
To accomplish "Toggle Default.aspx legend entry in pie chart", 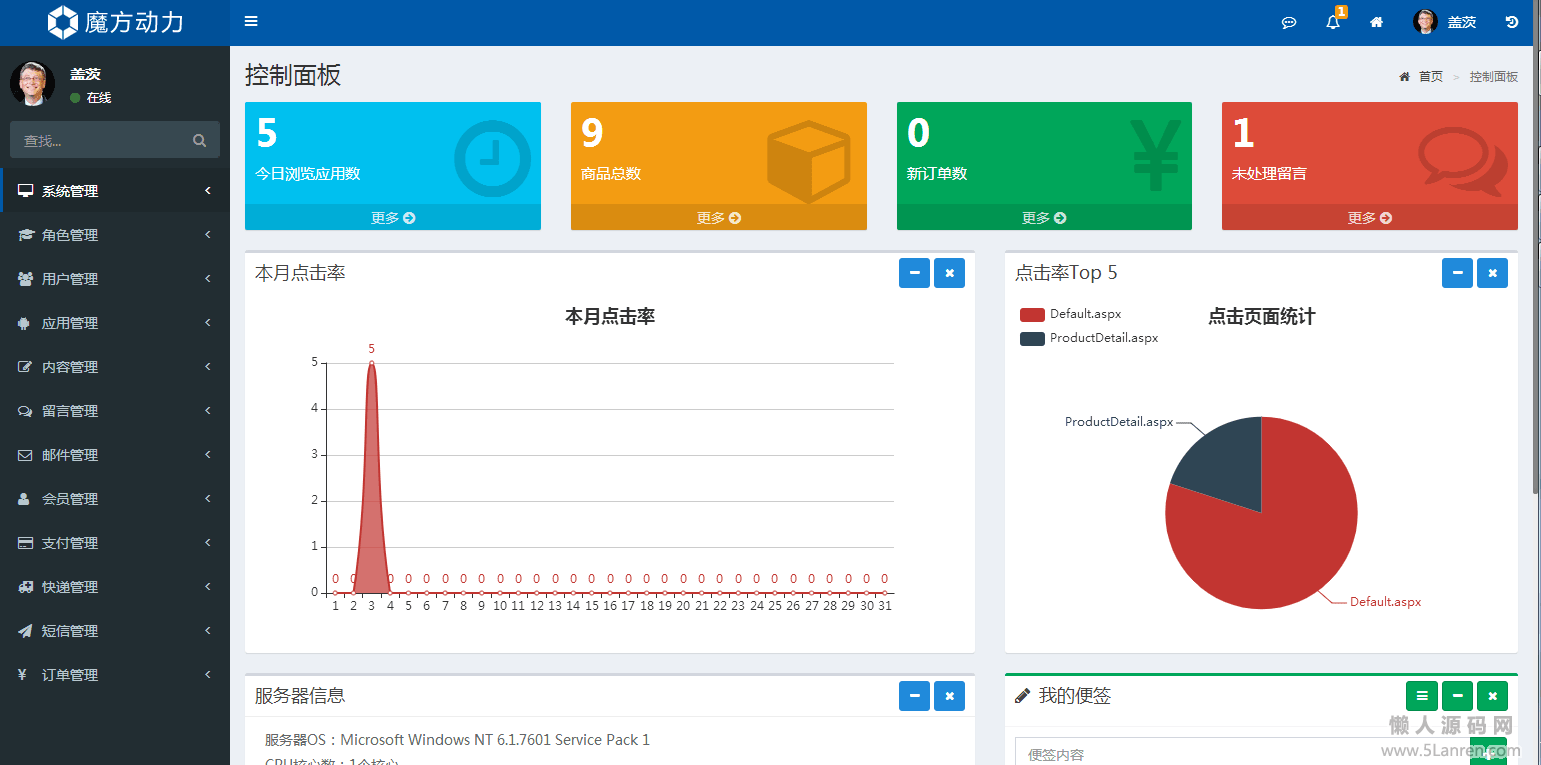I will coord(1070,314).
